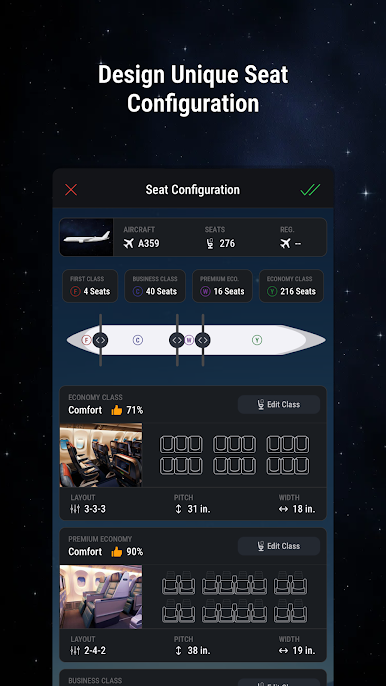386x686 pixels.
Task: Open the Premium Eco. 16 Seats chip
Action: [222, 286]
